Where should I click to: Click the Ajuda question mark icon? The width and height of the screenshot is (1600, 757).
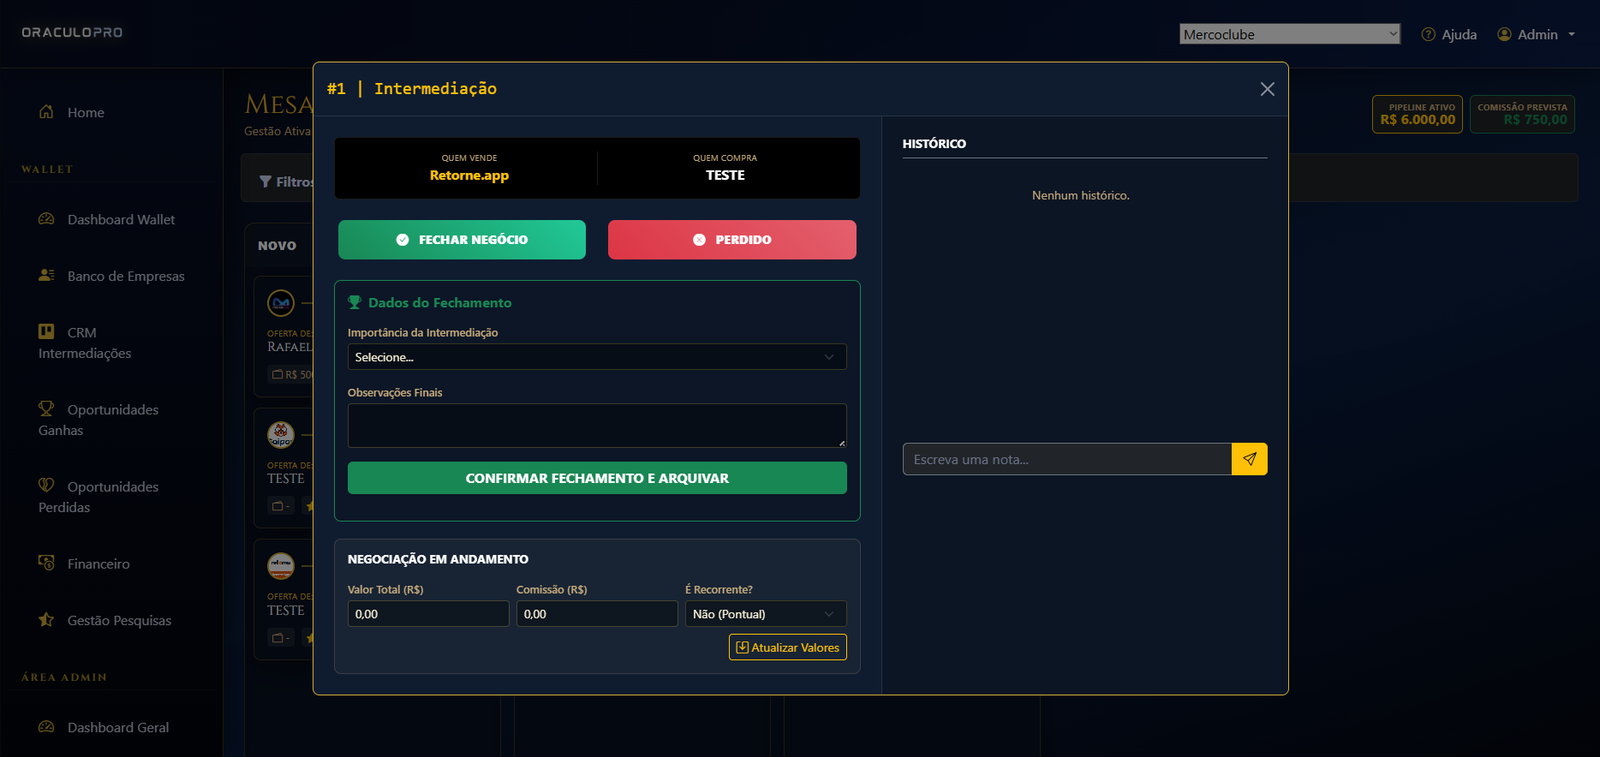tap(1428, 34)
